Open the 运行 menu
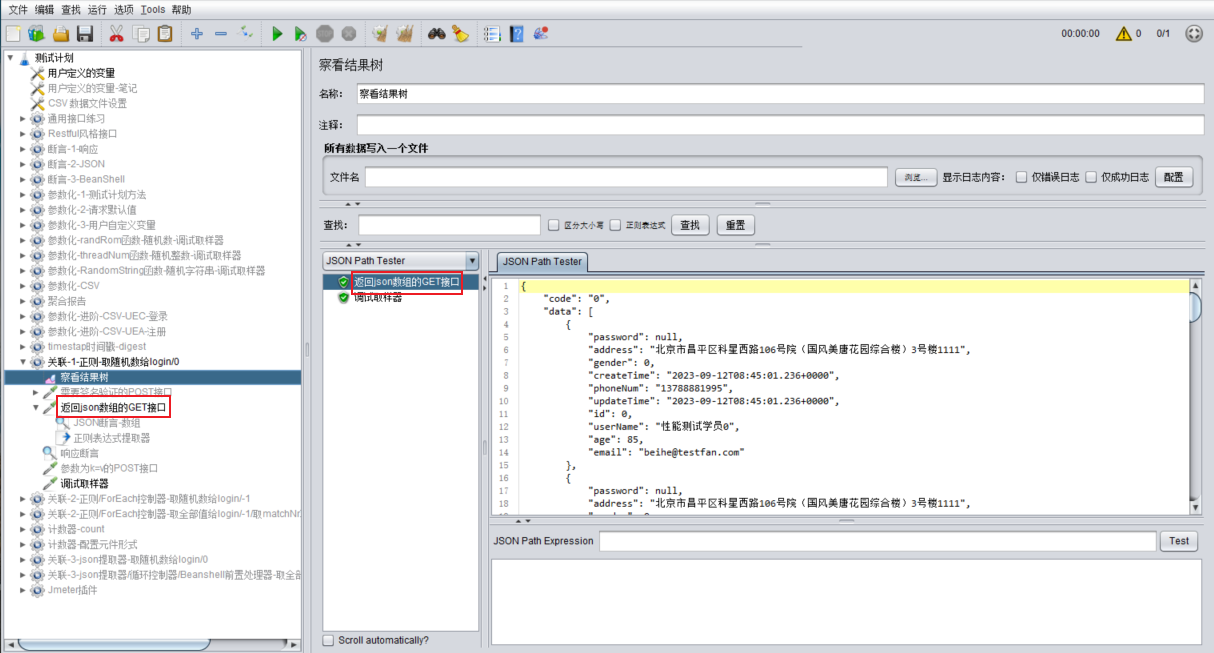The width and height of the screenshot is (1214, 653). 97,9
